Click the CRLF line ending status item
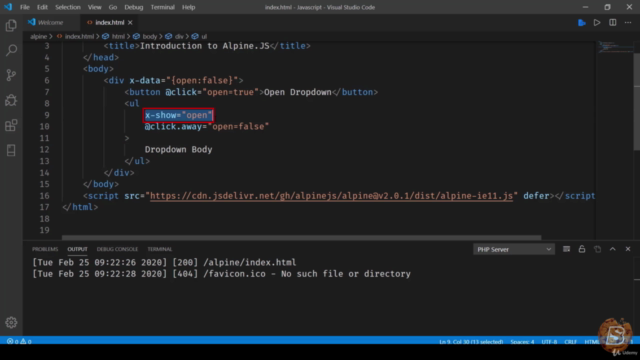 (x=570, y=342)
